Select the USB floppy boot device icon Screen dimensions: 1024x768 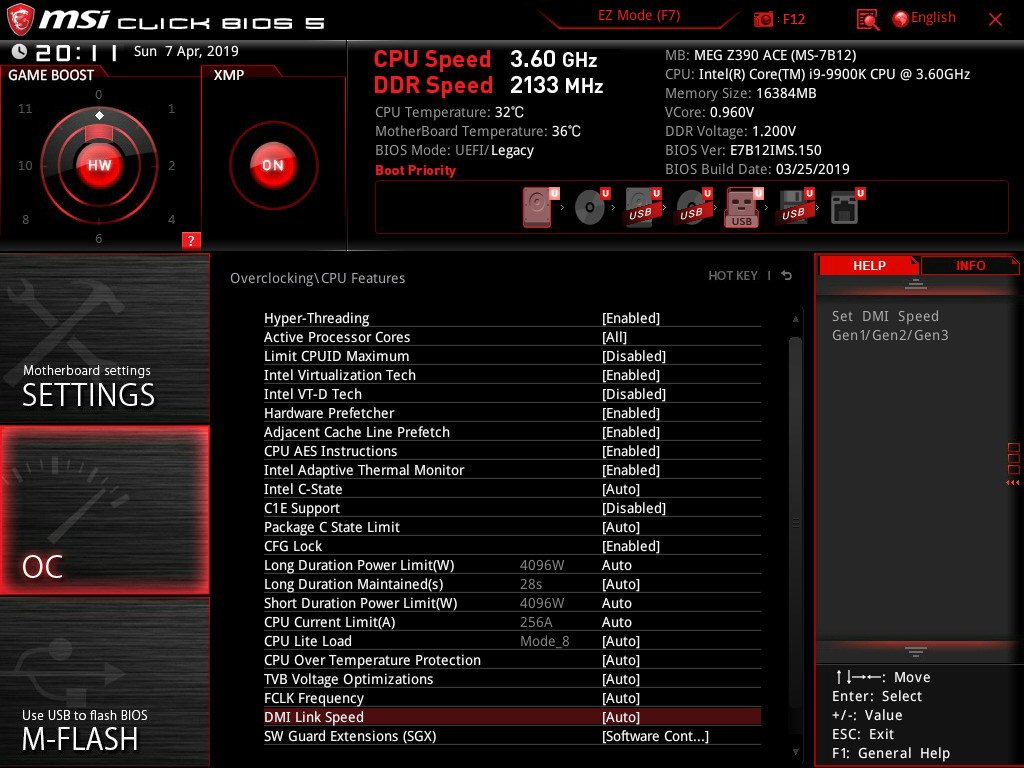pos(795,207)
